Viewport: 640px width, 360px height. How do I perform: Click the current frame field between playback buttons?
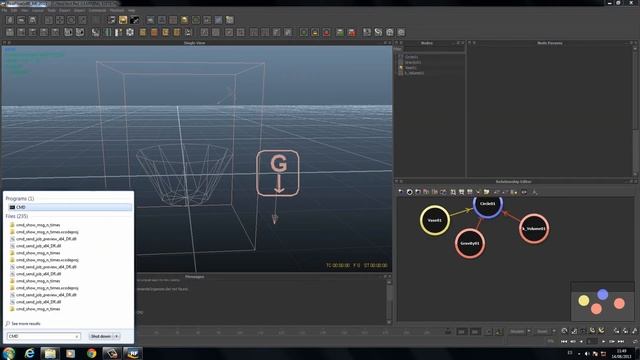pos(592,341)
